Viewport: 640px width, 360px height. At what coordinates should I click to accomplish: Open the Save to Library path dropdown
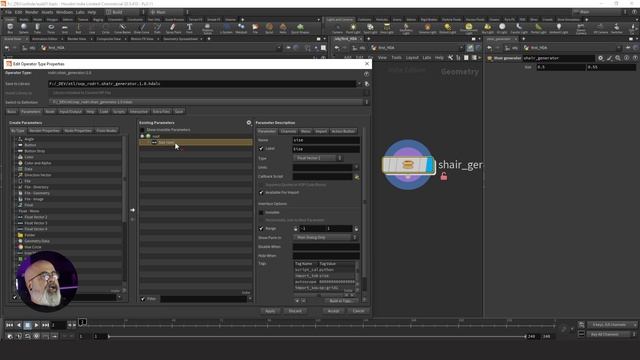click(x=359, y=84)
